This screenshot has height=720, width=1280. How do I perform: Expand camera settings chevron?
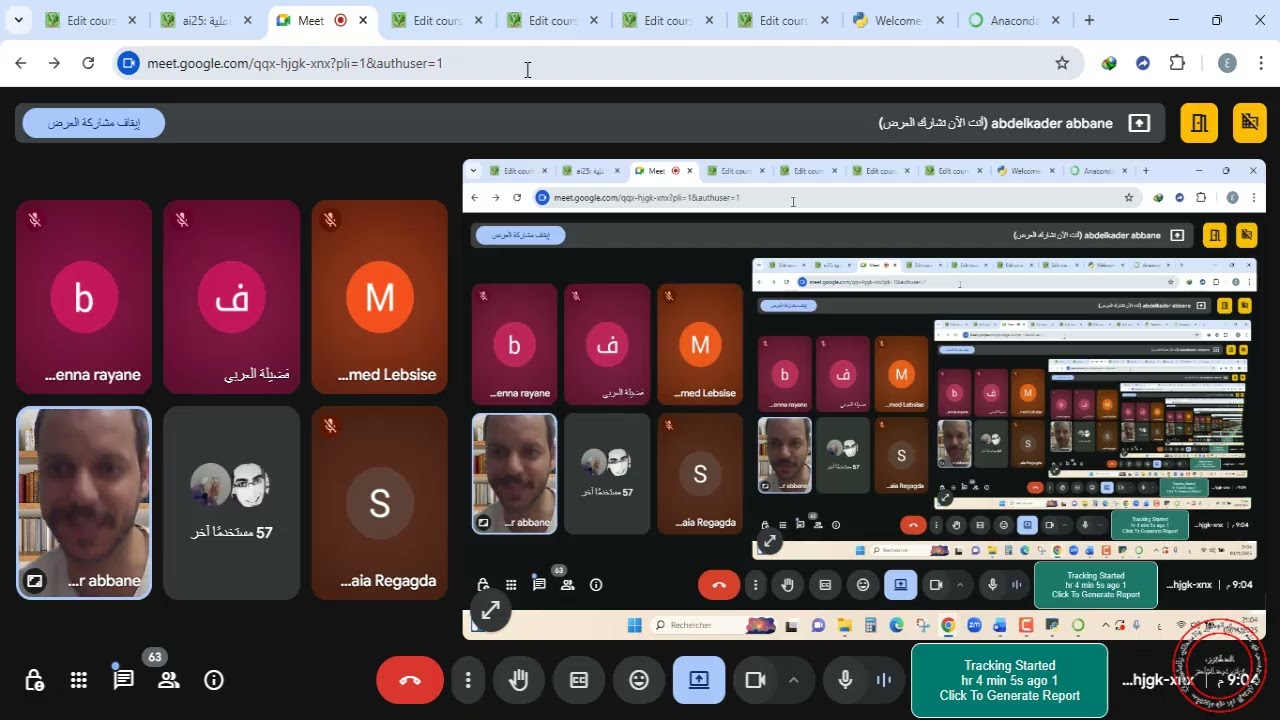click(794, 680)
